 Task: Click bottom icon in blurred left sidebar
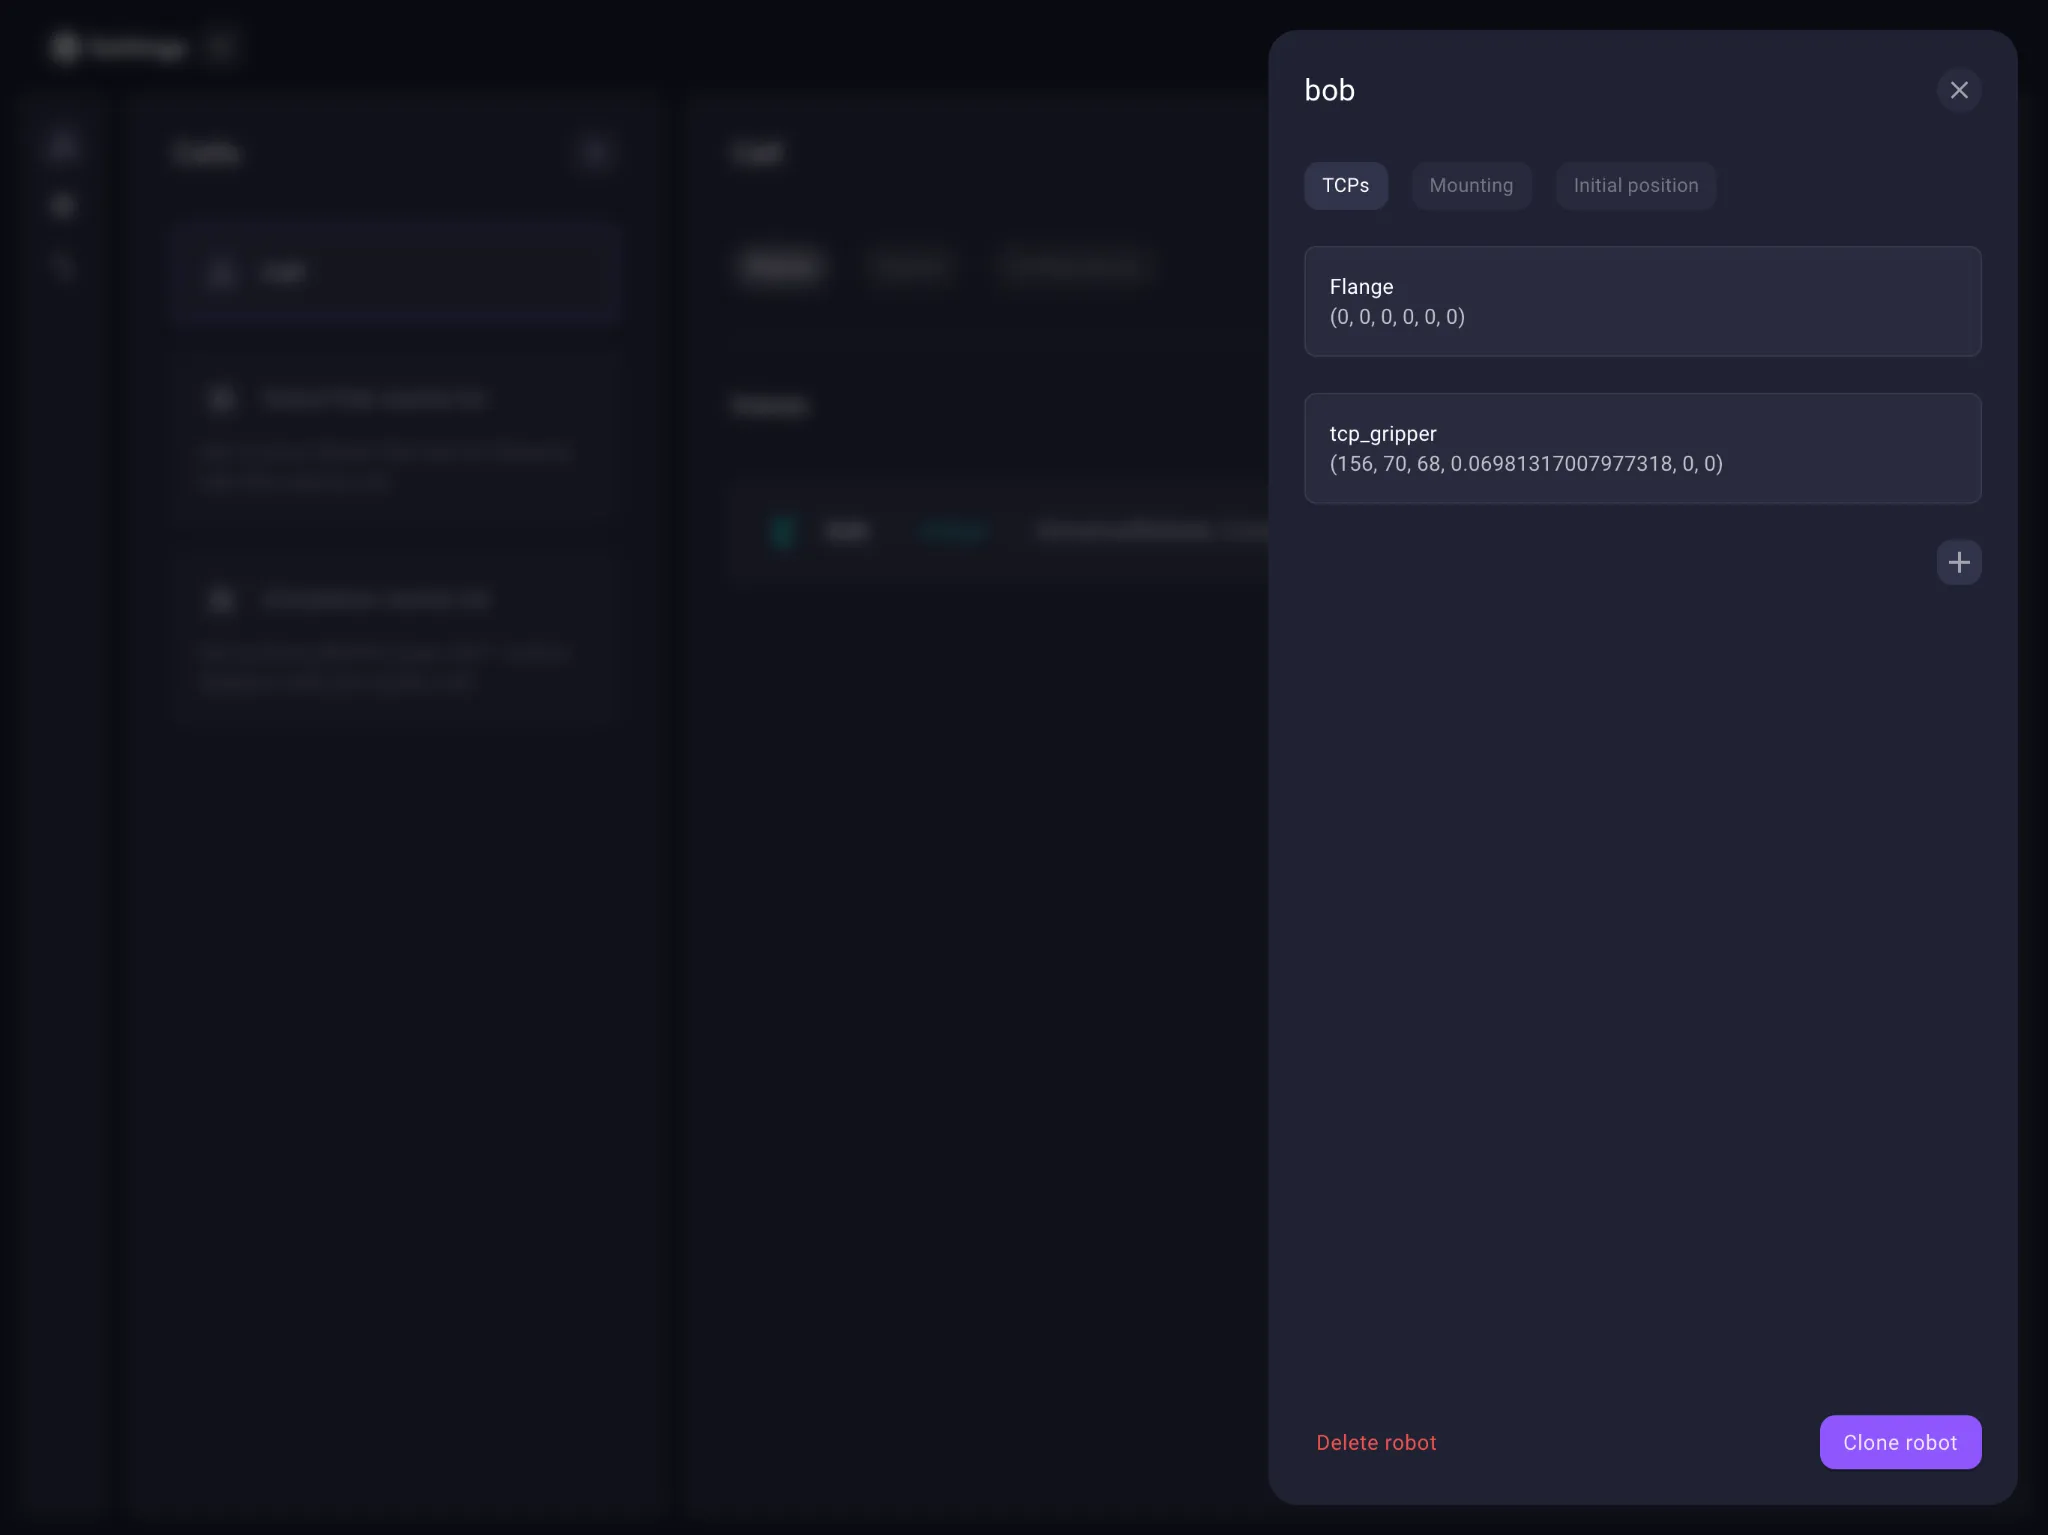pos(63,266)
